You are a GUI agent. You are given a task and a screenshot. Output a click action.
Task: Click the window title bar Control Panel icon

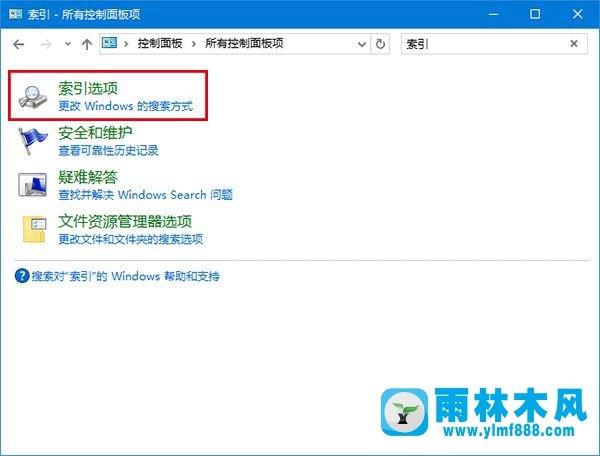pyautogui.click(x=16, y=14)
